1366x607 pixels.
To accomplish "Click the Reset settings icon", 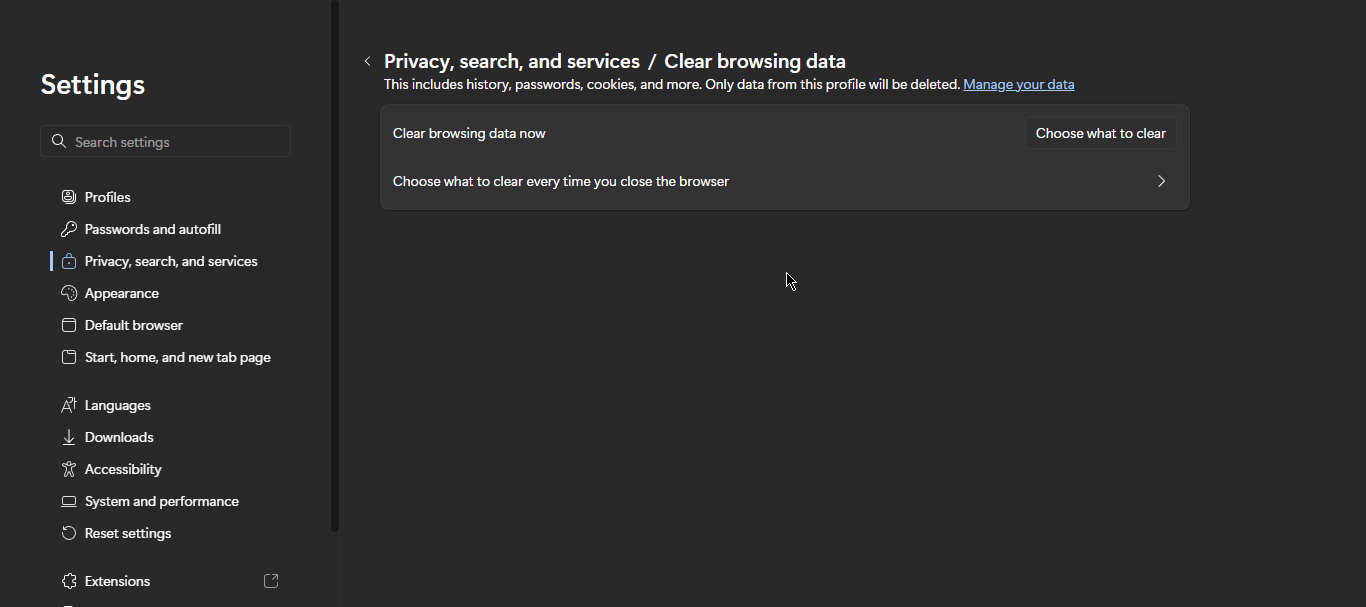I will tap(69, 533).
